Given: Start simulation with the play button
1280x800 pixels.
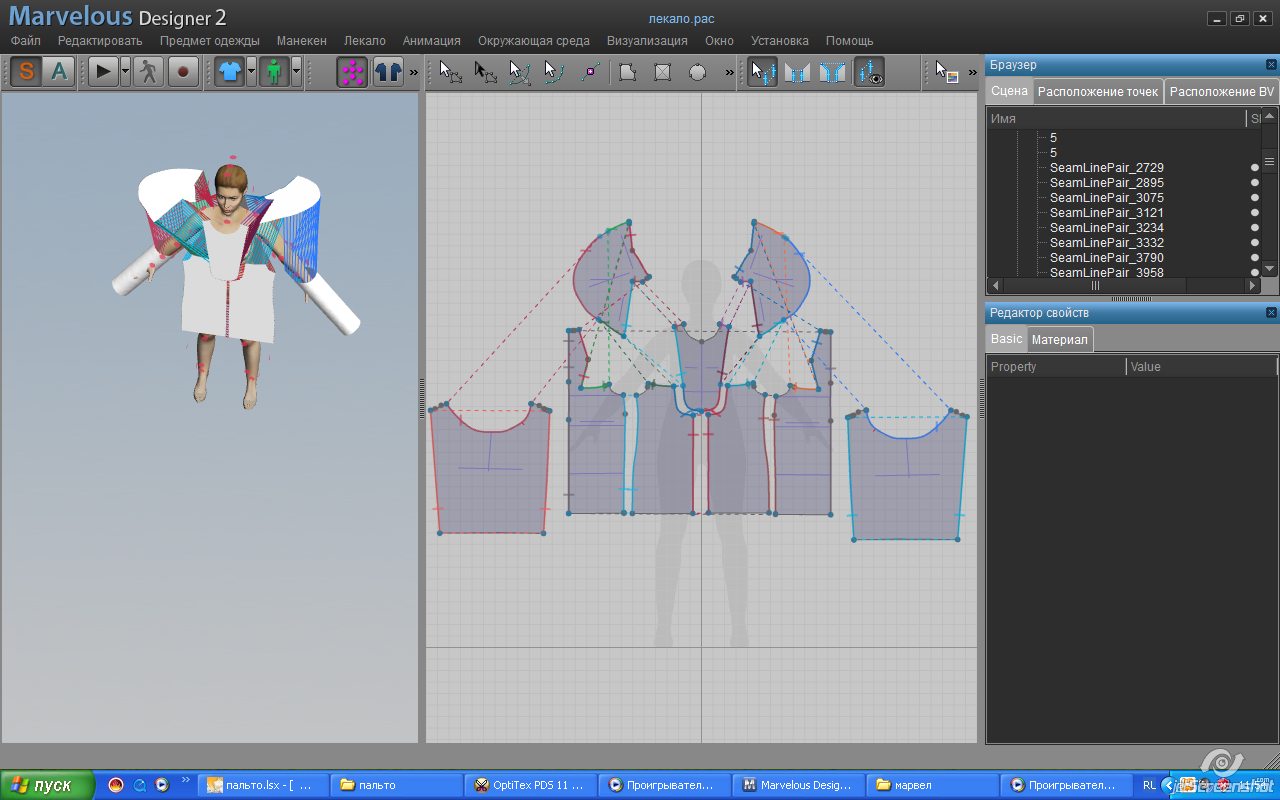Looking at the screenshot, I should click(x=103, y=72).
